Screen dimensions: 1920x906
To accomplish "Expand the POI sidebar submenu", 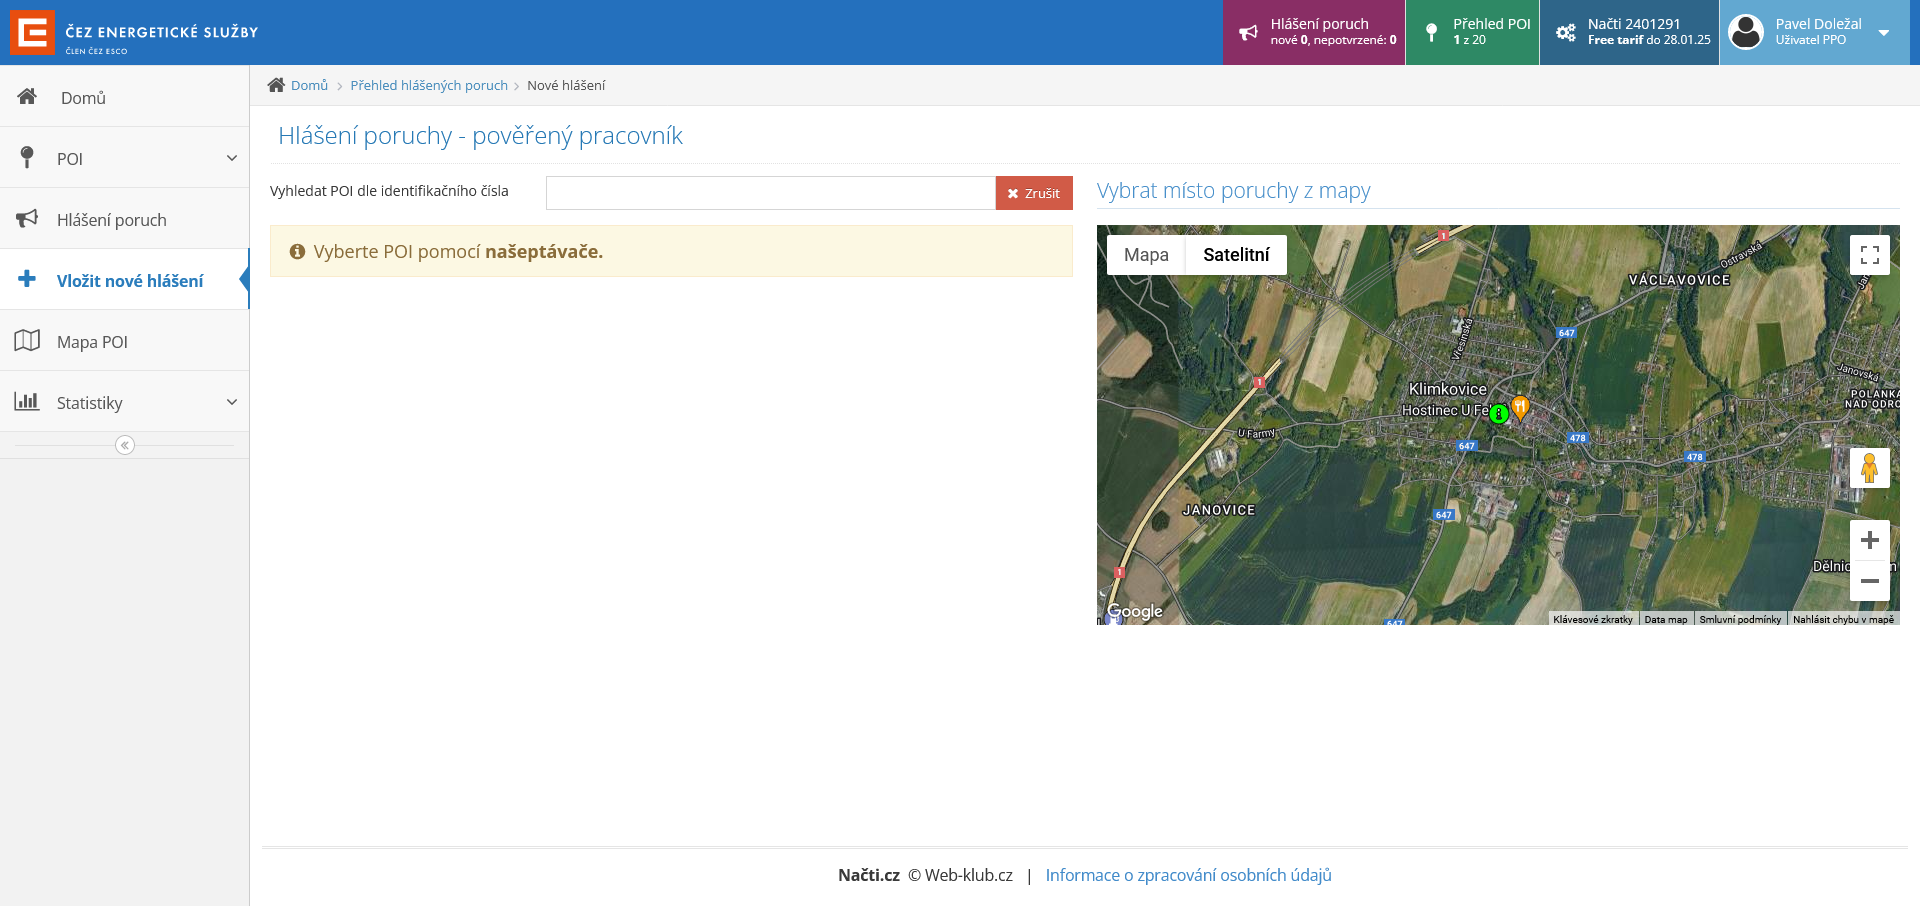I will pyautogui.click(x=231, y=158).
